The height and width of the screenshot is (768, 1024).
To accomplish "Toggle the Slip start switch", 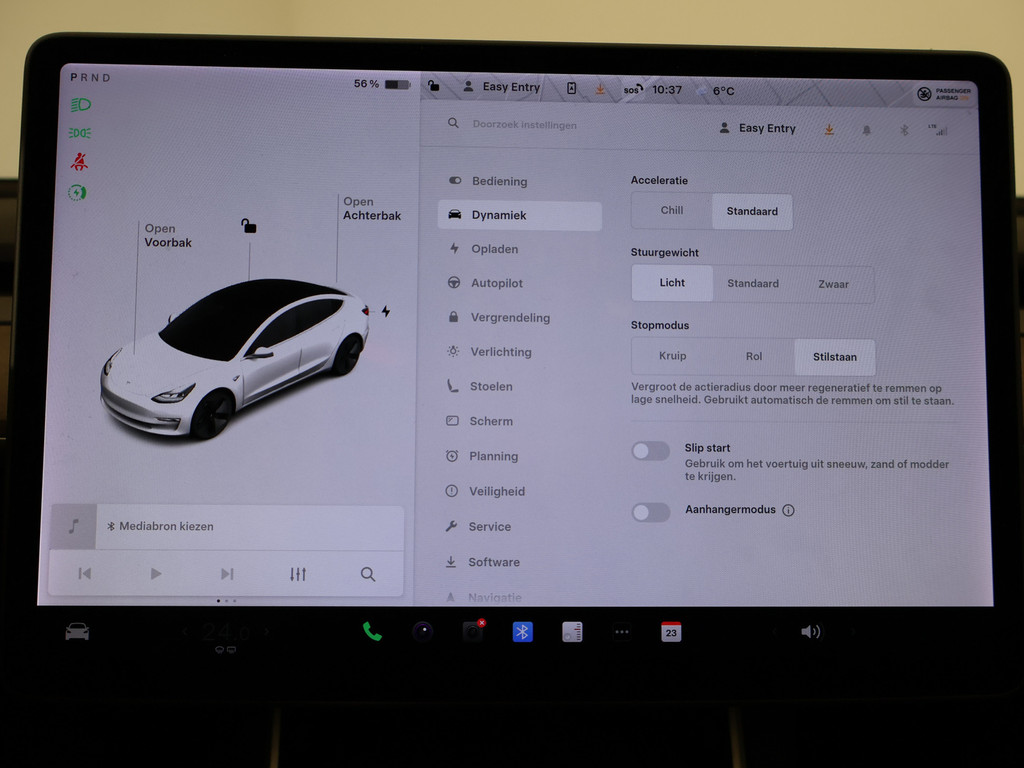I will 651,451.
